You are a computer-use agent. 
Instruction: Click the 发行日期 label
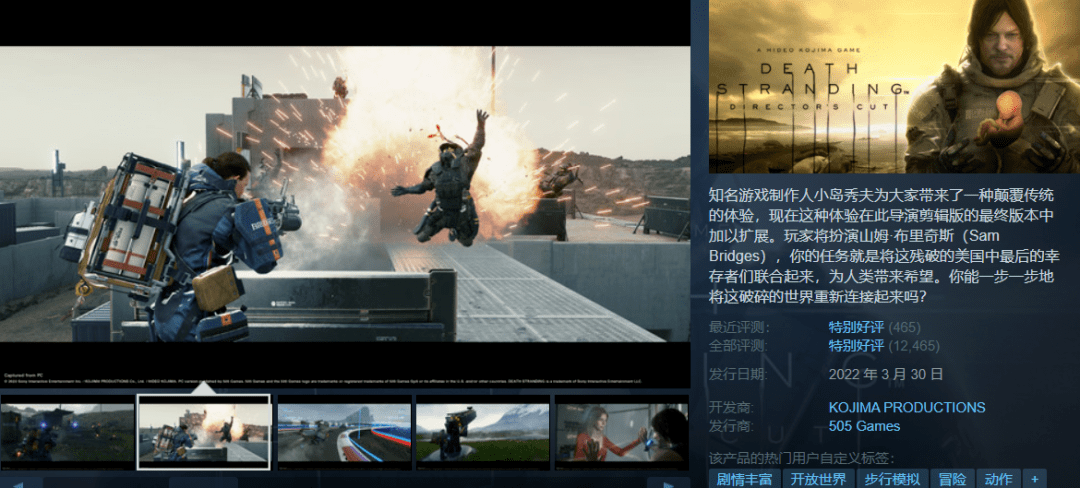pos(739,374)
